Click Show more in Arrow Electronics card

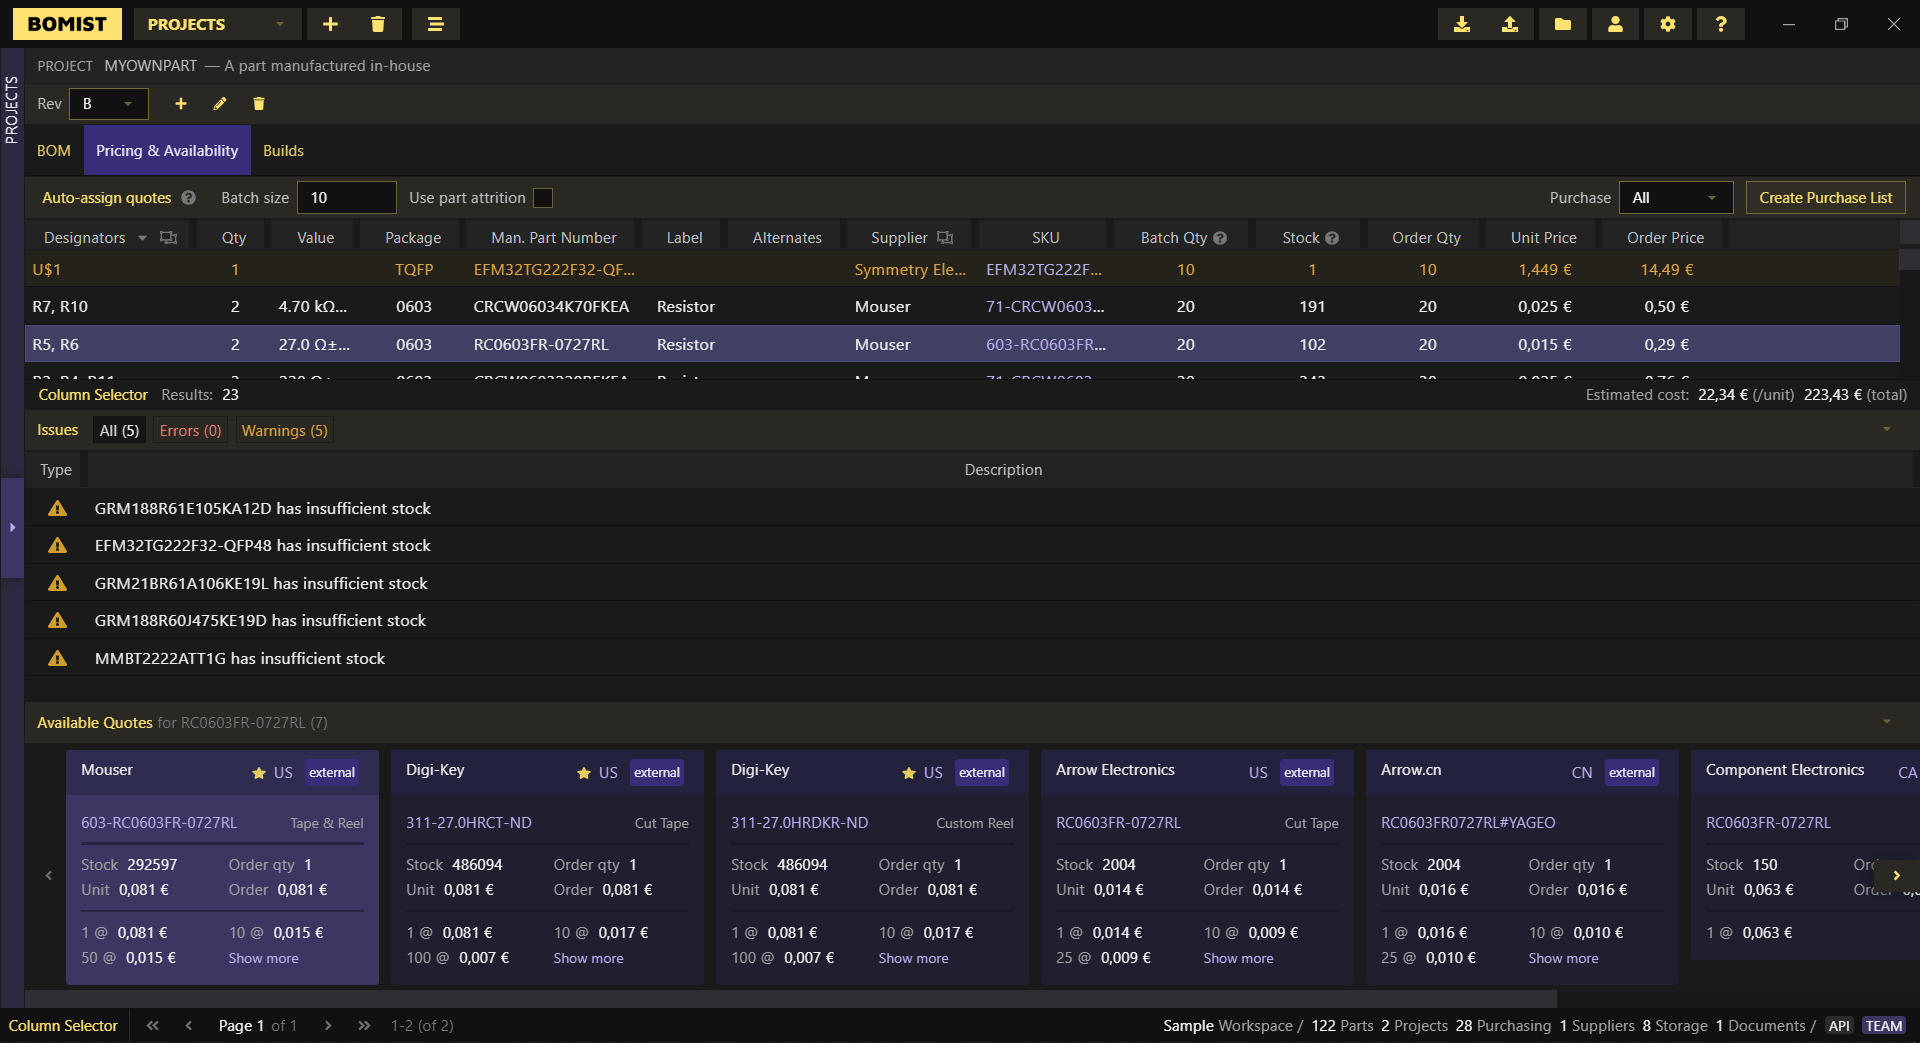[x=1238, y=958]
